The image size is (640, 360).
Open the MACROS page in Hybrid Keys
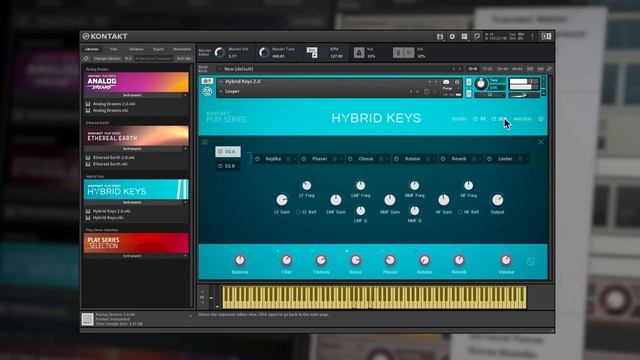point(522,119)
